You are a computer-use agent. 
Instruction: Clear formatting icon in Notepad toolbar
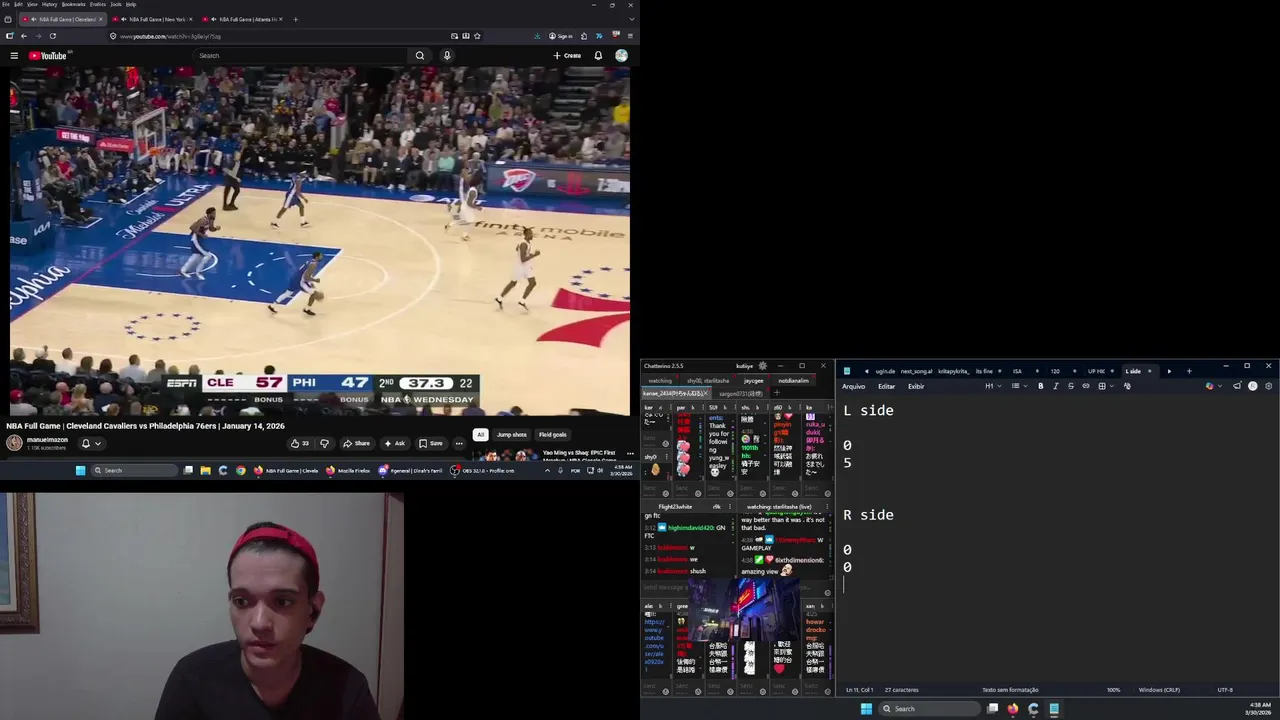1127,386
